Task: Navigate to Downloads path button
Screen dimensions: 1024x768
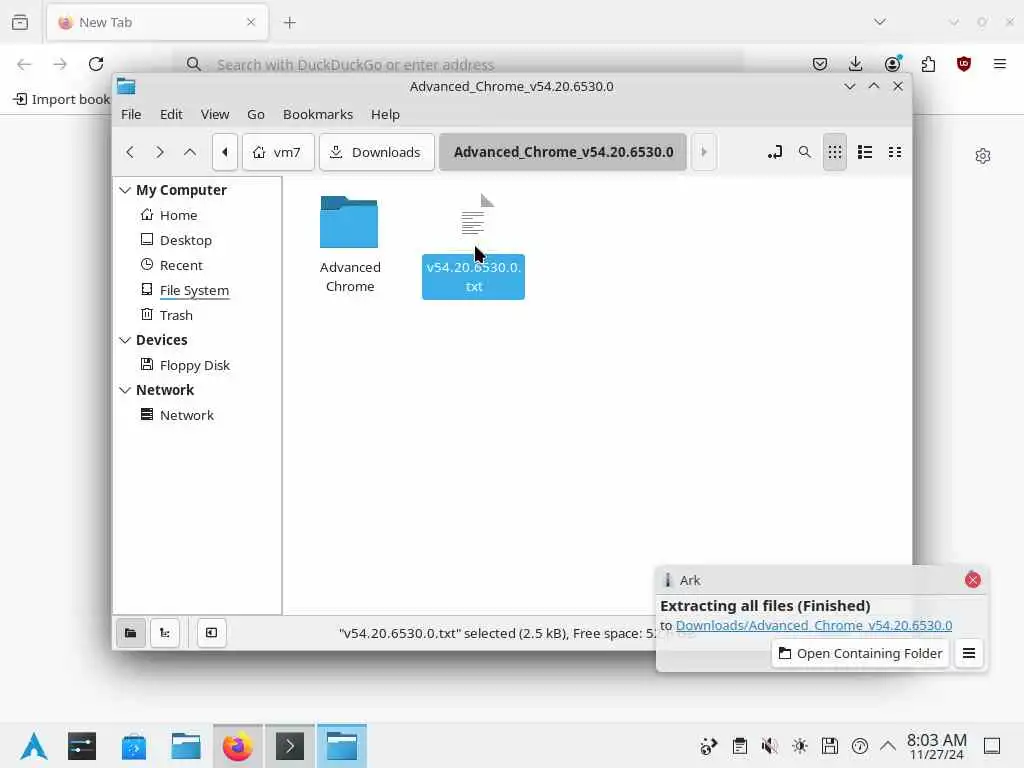Action: [376, 152]
